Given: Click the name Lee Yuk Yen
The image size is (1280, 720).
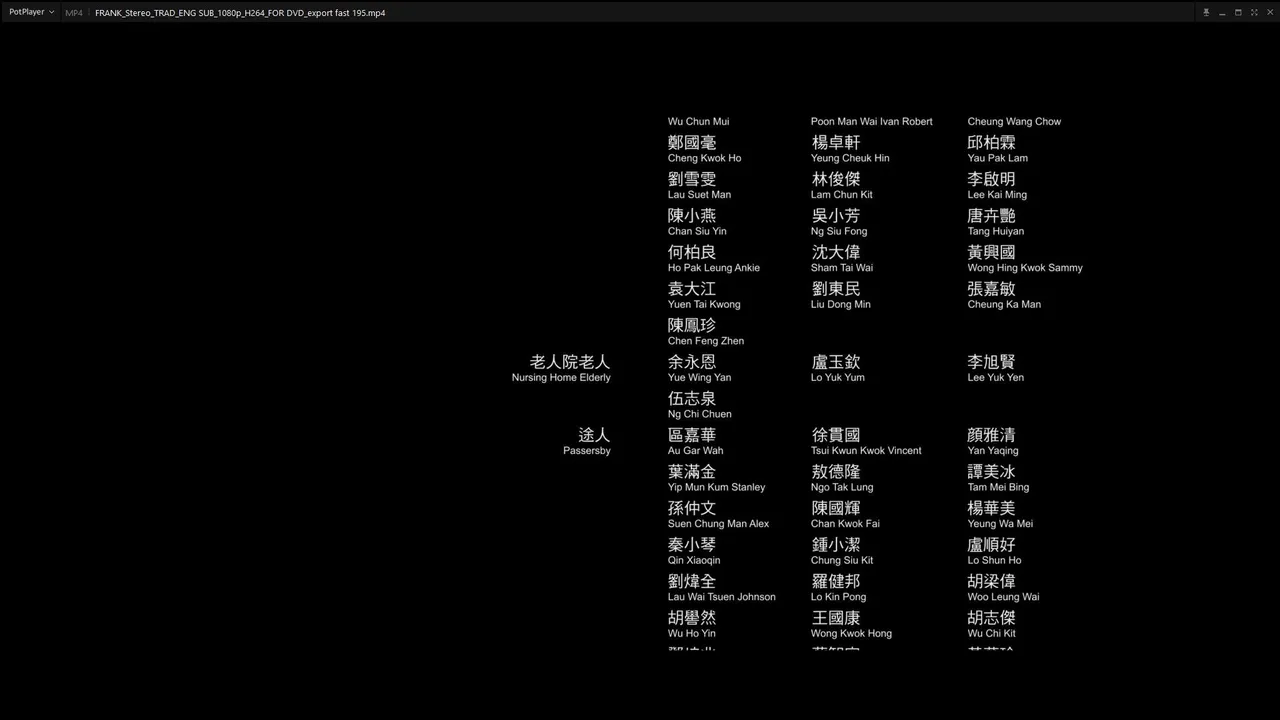Looking at the screenshot, I should point(996,378).
